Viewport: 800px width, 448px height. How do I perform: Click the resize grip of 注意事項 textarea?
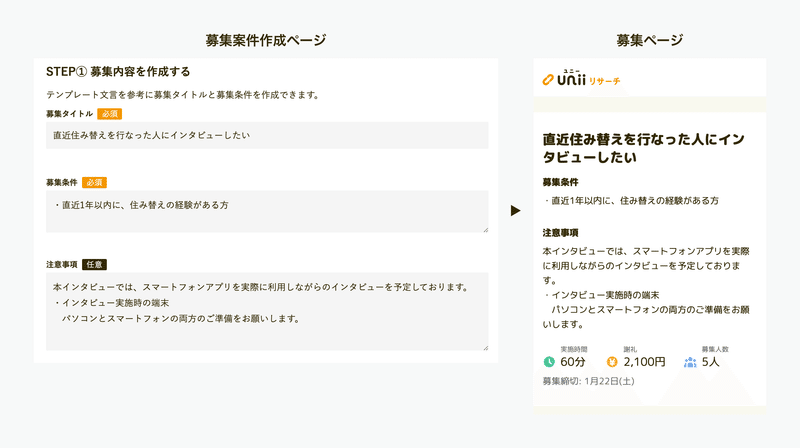(485, 347)
